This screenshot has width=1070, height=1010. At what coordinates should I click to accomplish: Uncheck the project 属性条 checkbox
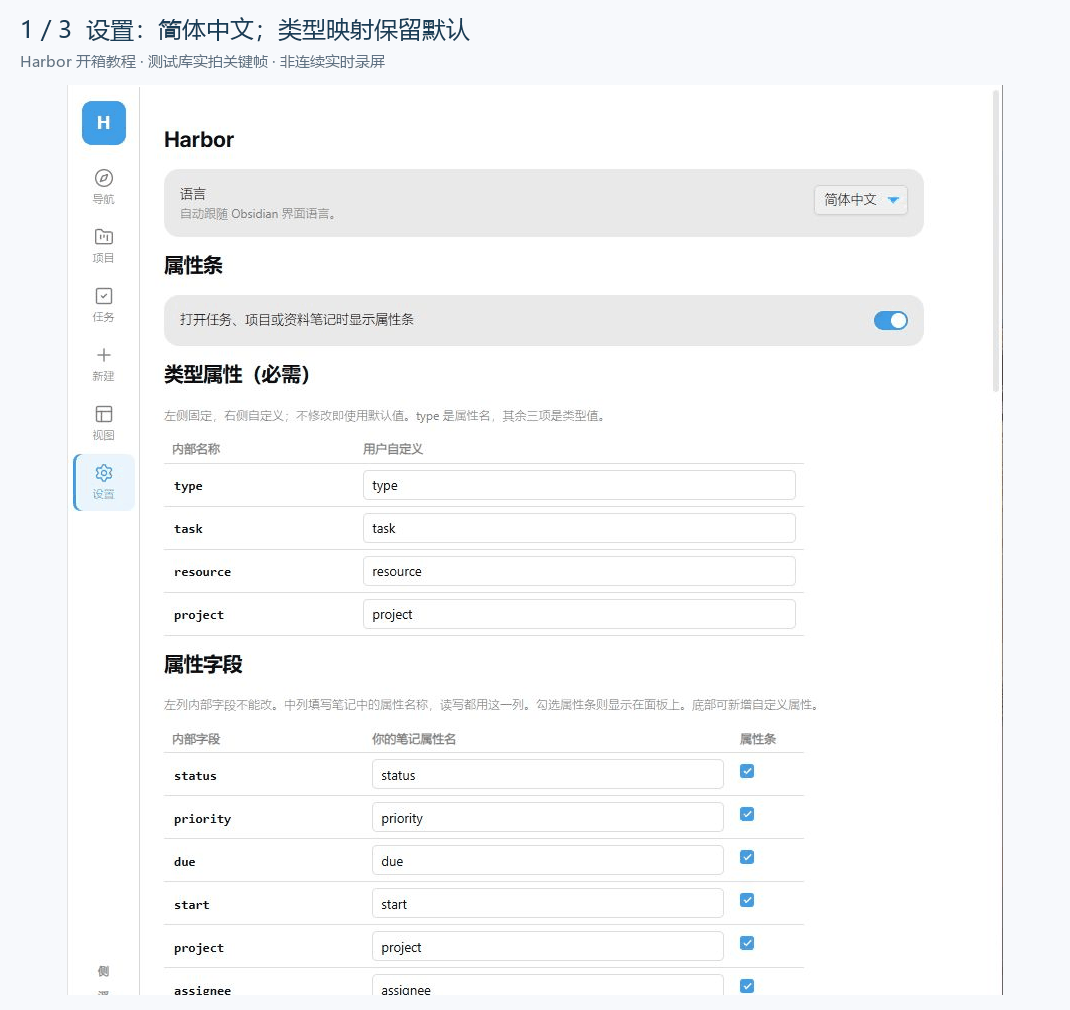click(x=747, y=943)
